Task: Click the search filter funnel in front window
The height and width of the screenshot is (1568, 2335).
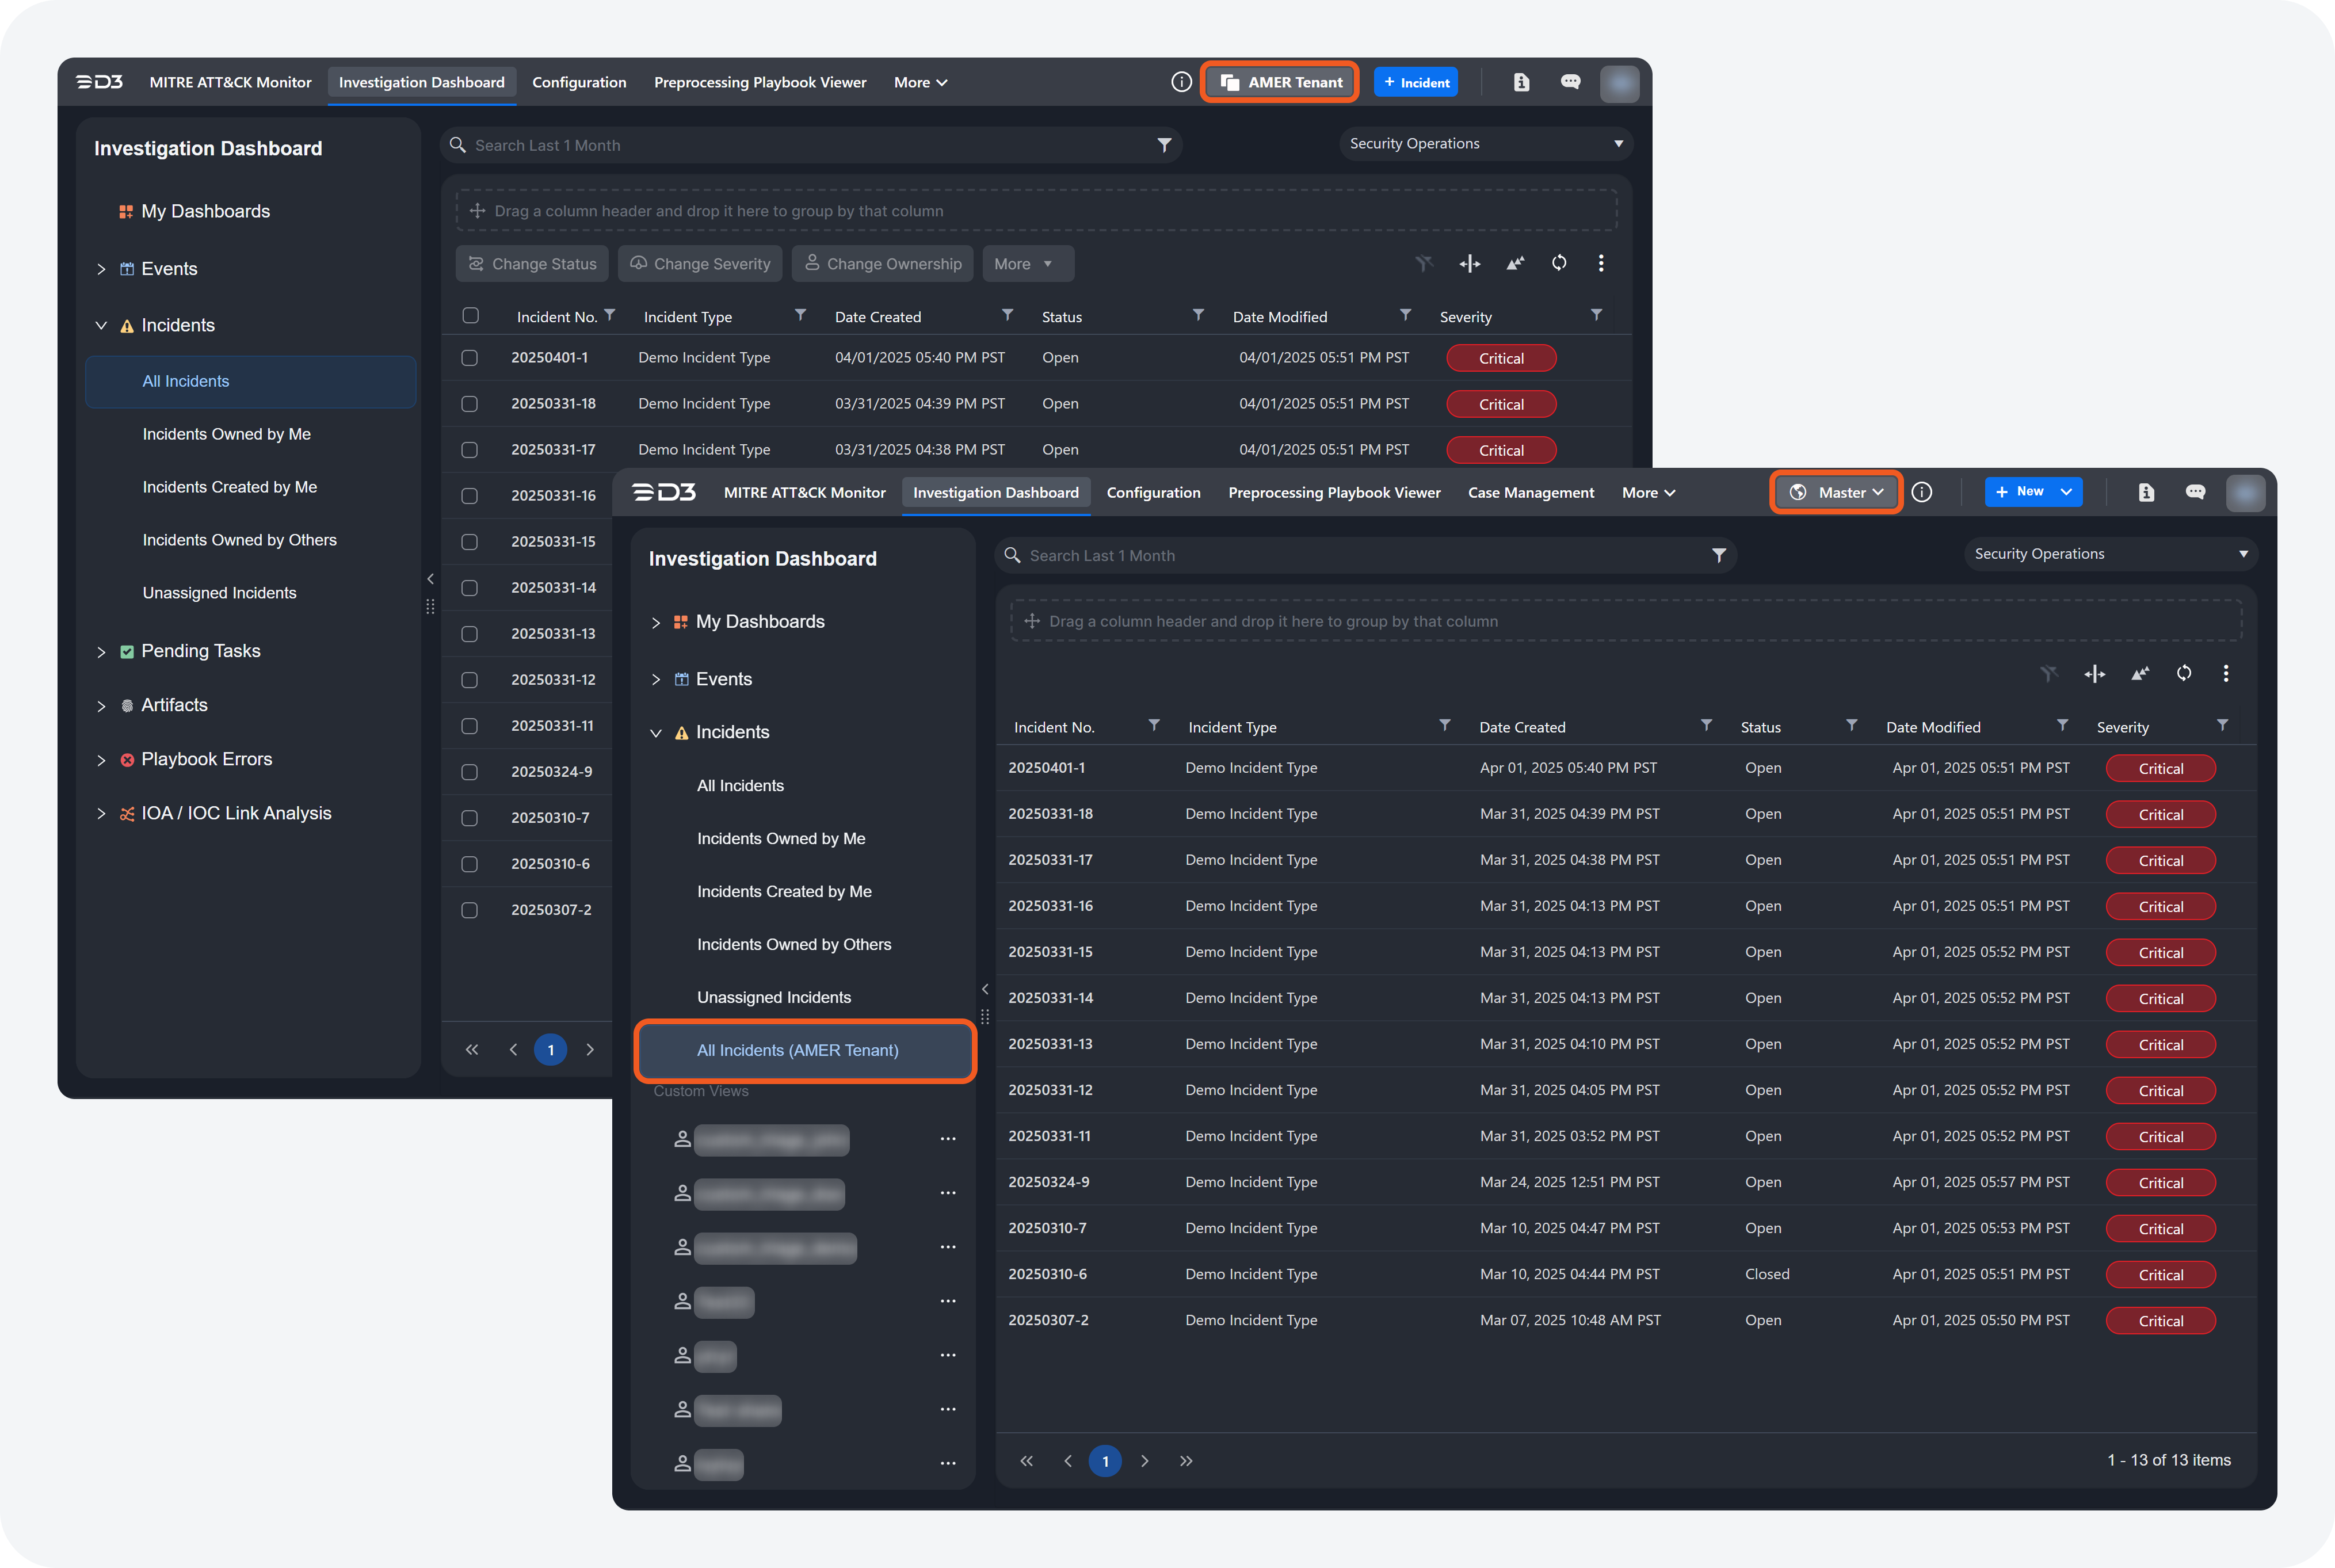Action: tap(1718, 555)
